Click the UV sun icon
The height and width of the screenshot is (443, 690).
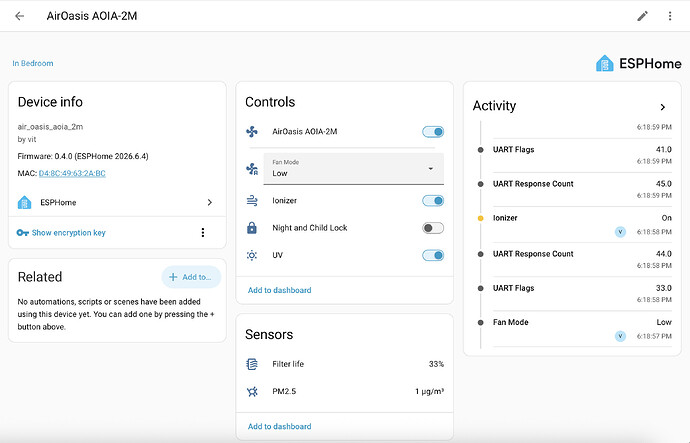252,255
